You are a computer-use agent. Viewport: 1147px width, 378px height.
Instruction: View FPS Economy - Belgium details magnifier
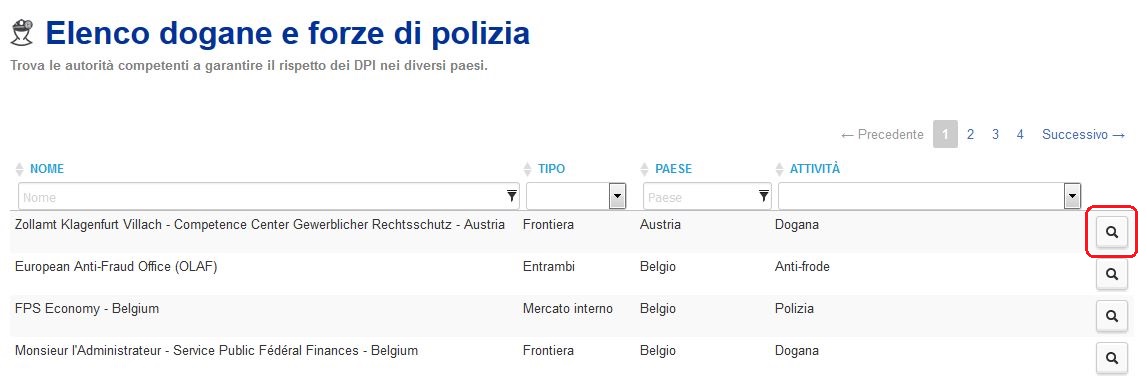[1111, 316]
